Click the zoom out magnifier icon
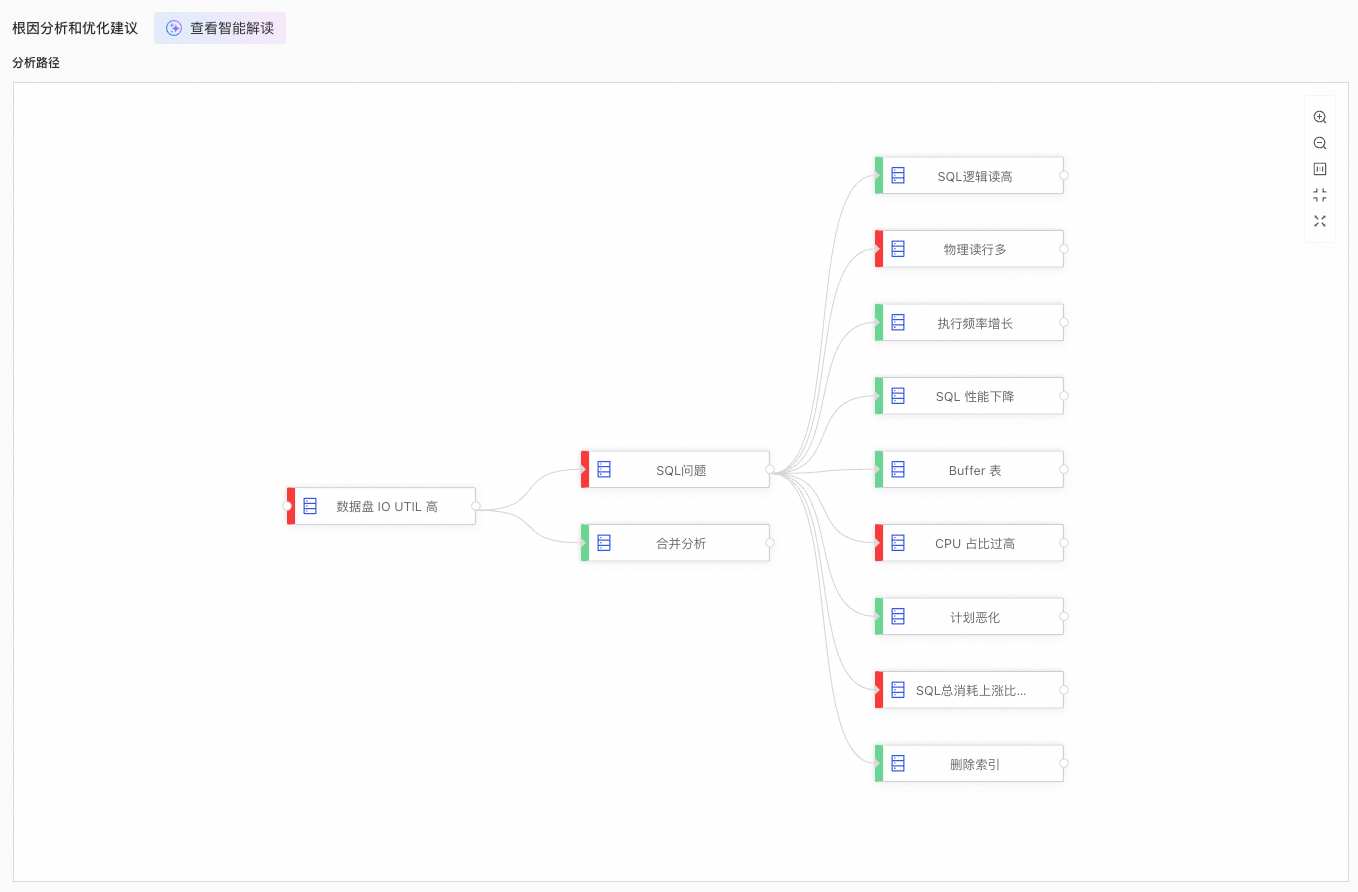 coord(1320,143)
